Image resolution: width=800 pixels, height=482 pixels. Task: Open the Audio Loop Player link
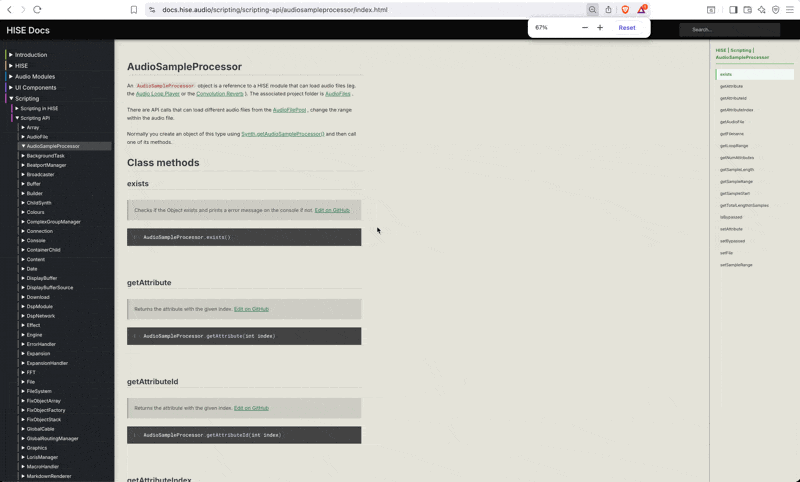(158, 94)
